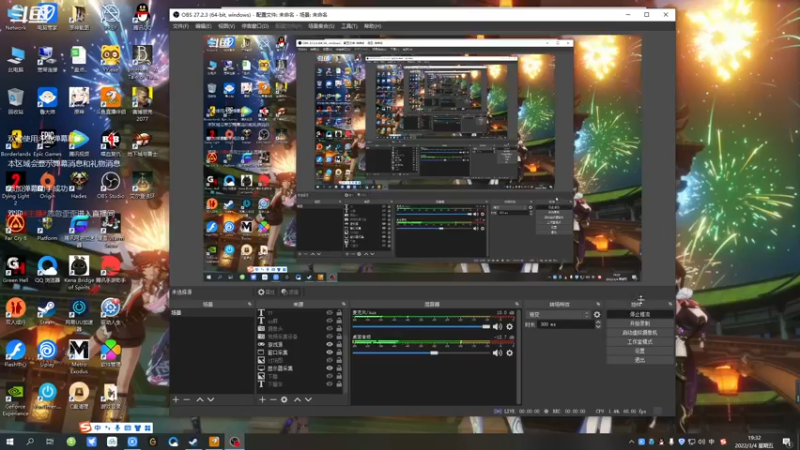Remove the selected scene with minus icon

coord(187,399)
